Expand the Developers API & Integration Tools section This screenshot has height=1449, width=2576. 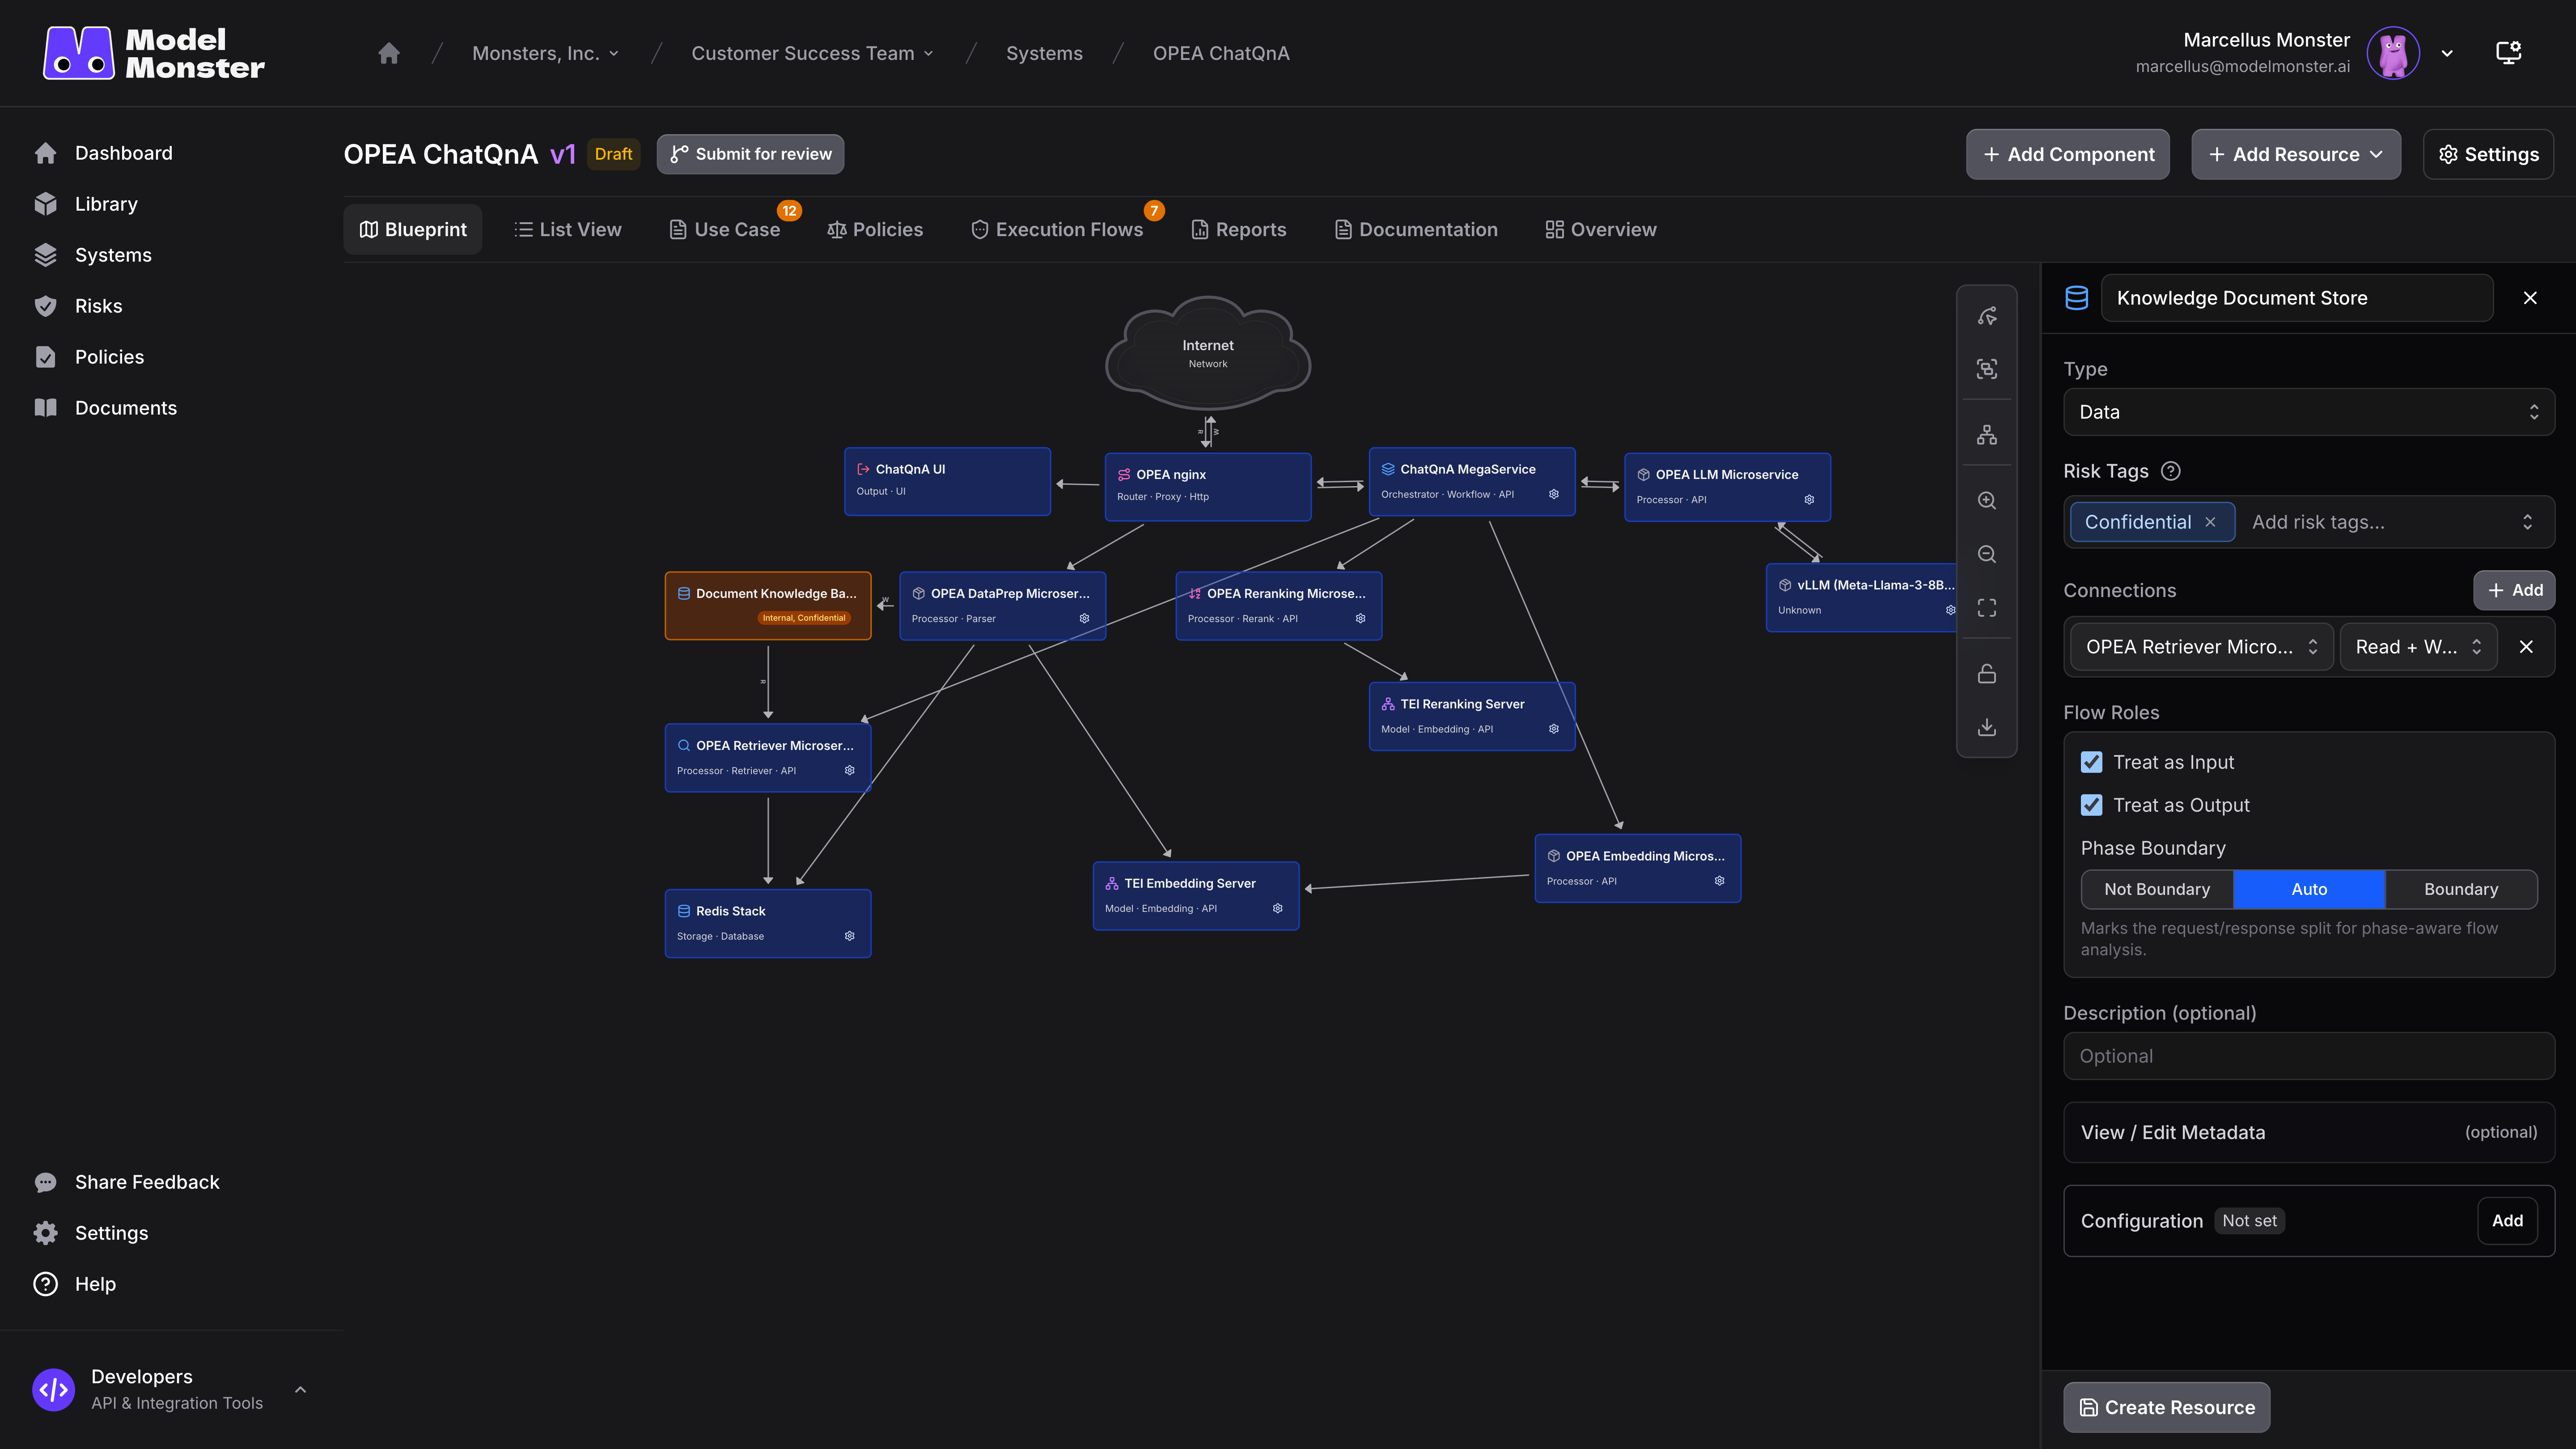300,1390
